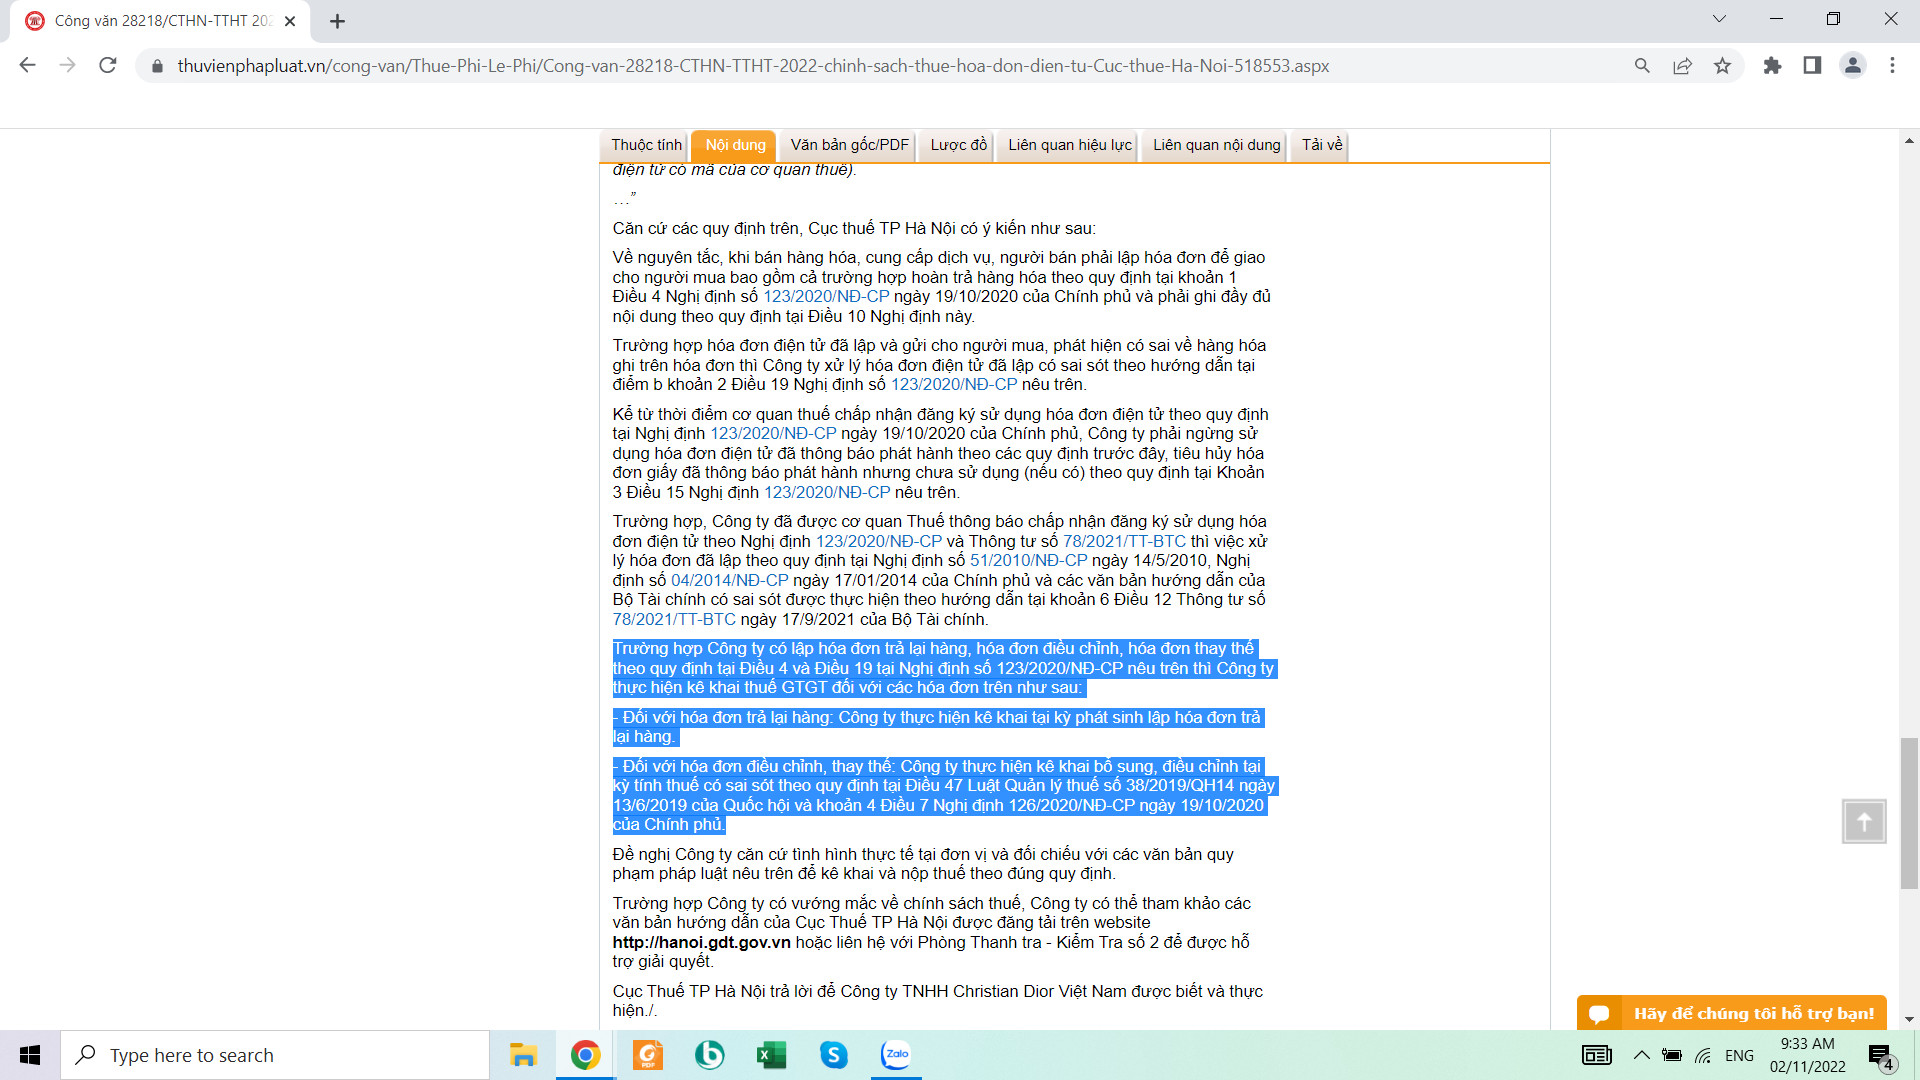1920x1080 pixels.
Task: Click the ENG language indicator
Action: (1739, 1055)
